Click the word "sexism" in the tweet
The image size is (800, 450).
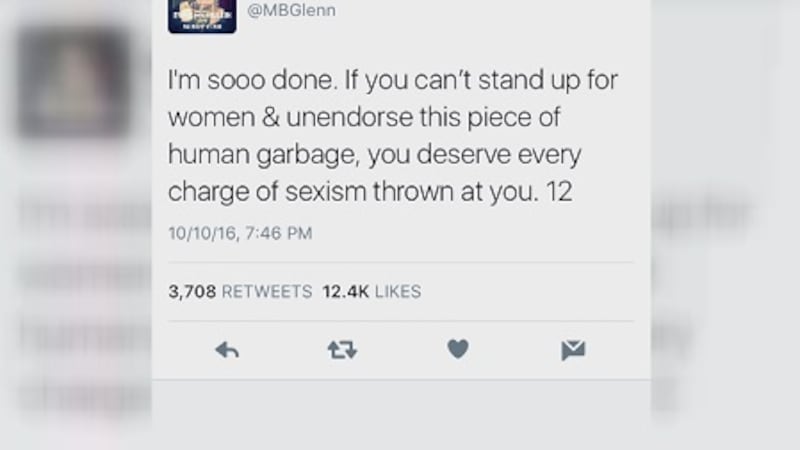point(326,192)
